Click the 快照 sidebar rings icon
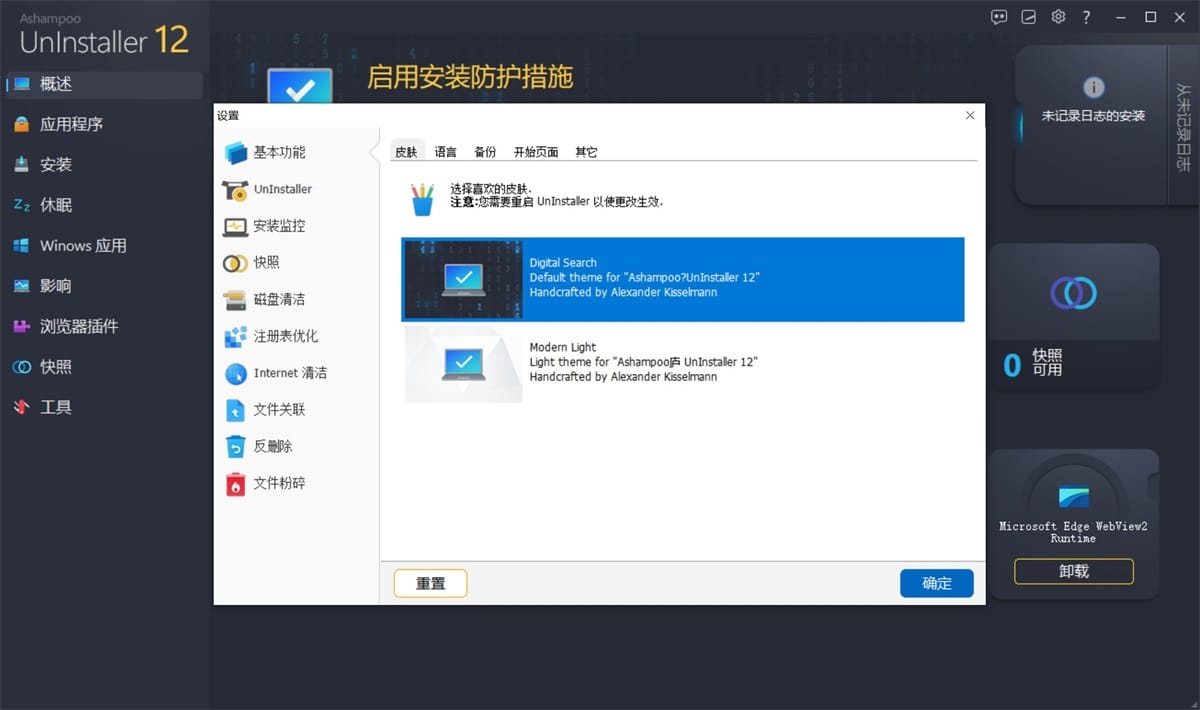 point(22,367)
